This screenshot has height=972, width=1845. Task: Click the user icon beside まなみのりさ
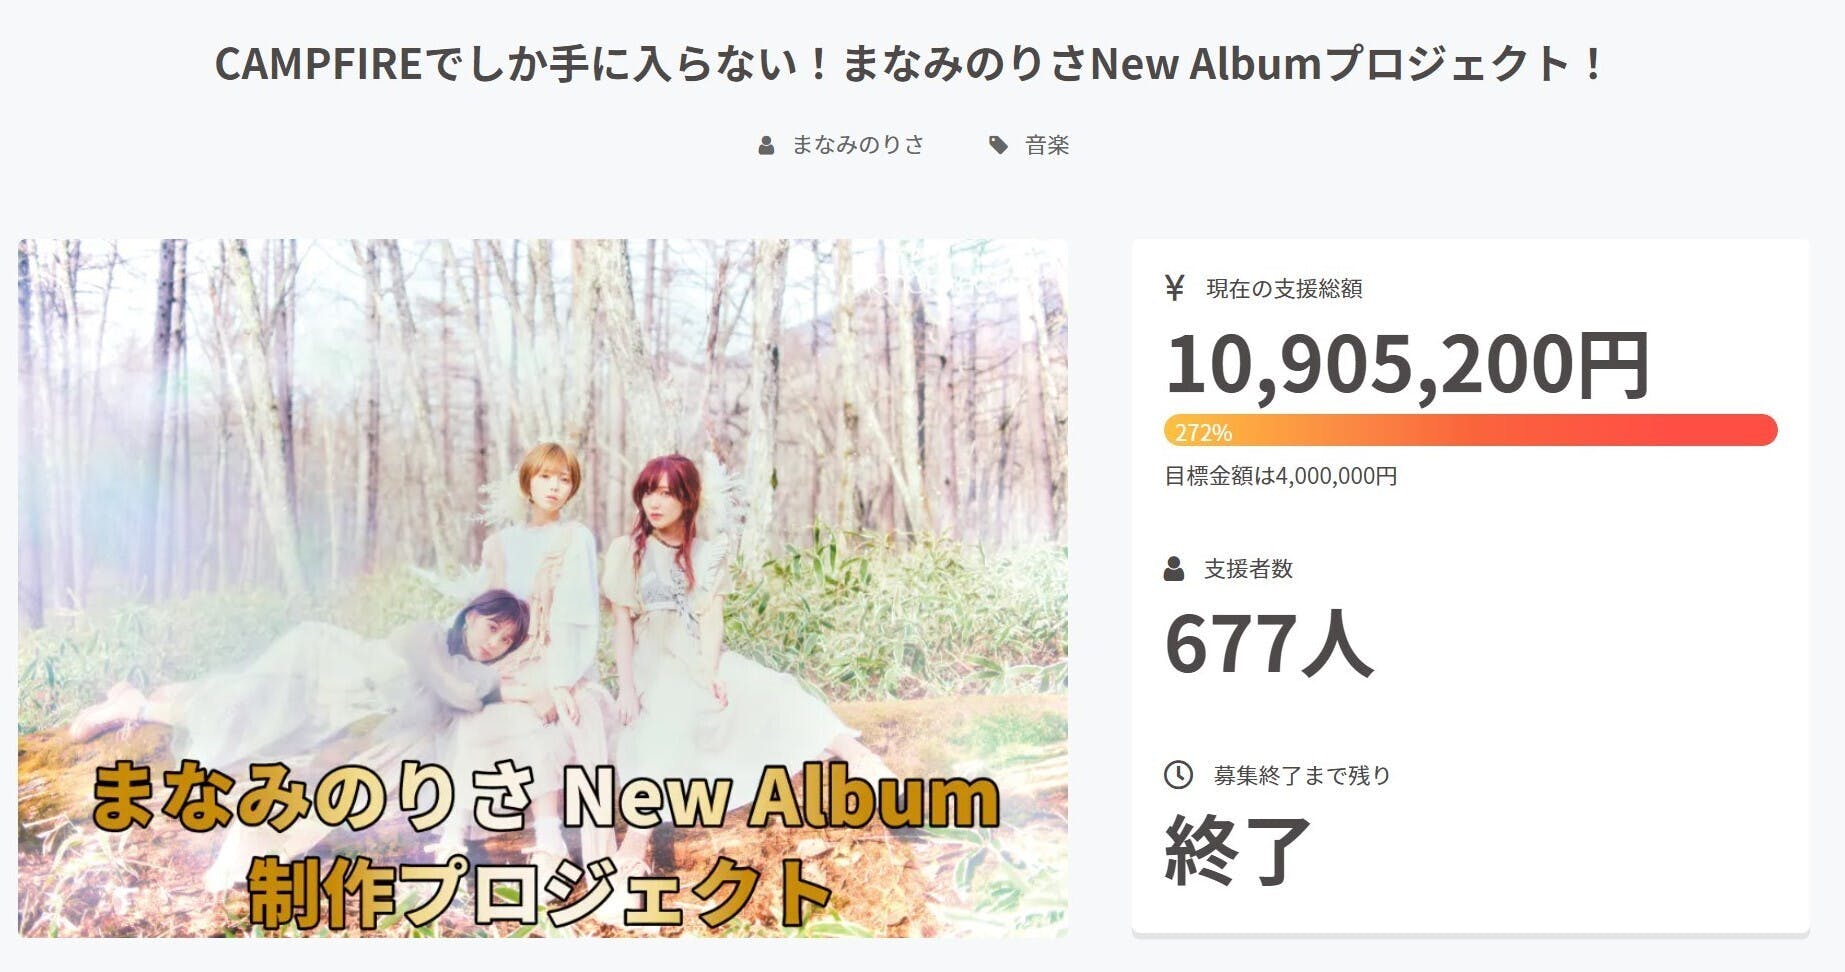[x=766, y=146]
